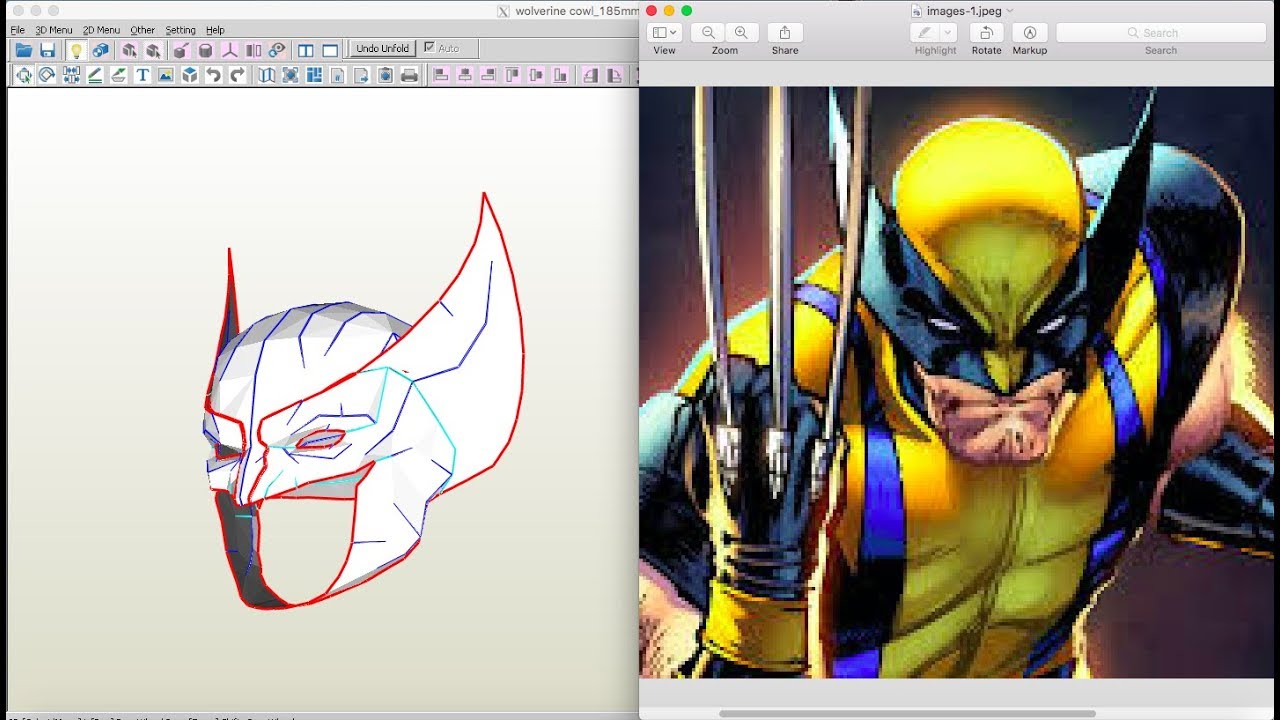Toggle the Auto checkbox

pyautogui.click(x=429, y=47)
